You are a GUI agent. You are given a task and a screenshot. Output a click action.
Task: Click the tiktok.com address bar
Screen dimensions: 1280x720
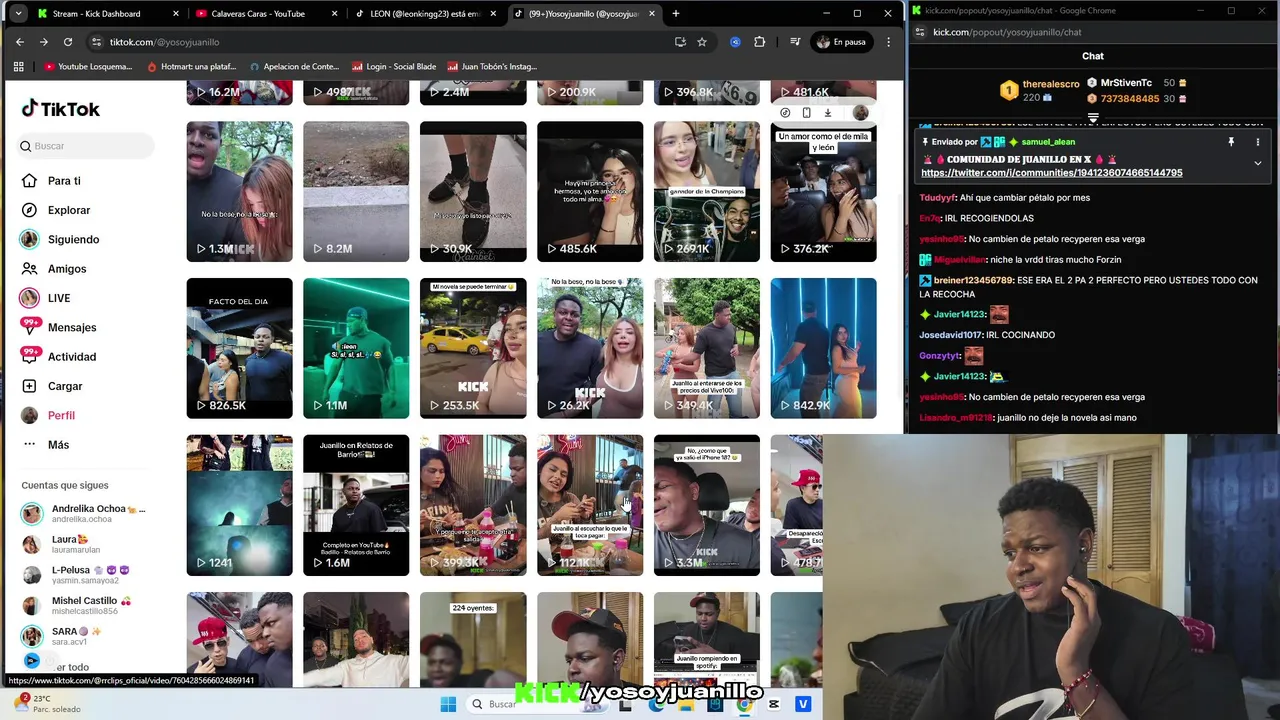[380, 42]
